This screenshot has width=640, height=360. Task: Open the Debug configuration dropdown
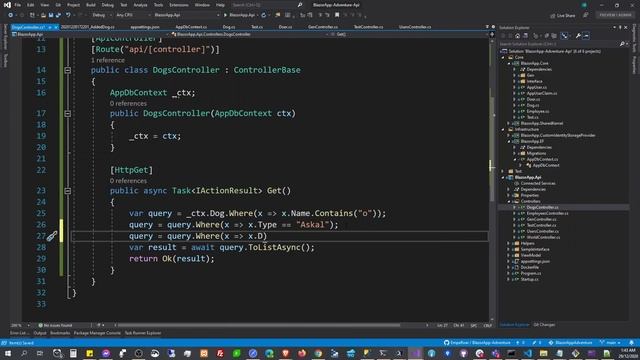pyautogui.click(x=101, y=15)
